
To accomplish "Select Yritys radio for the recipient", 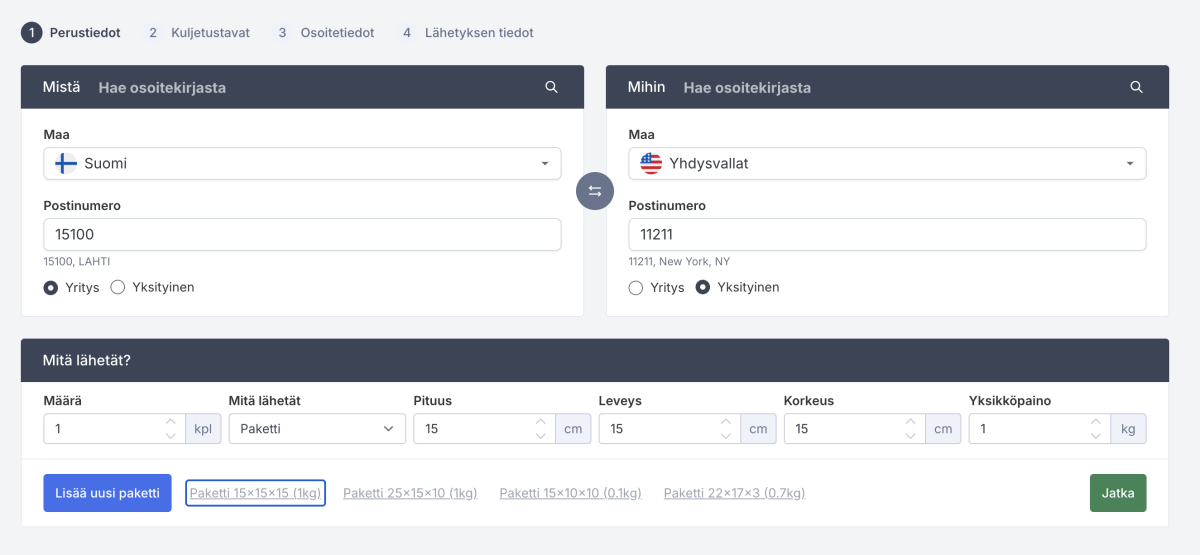I will pos(636,287).
